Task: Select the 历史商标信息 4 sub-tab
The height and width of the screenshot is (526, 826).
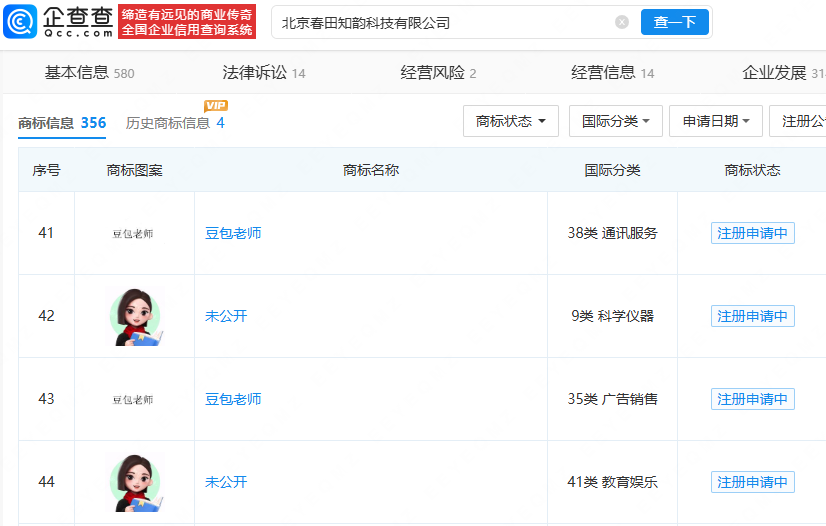Action: [x=175, y=123]
